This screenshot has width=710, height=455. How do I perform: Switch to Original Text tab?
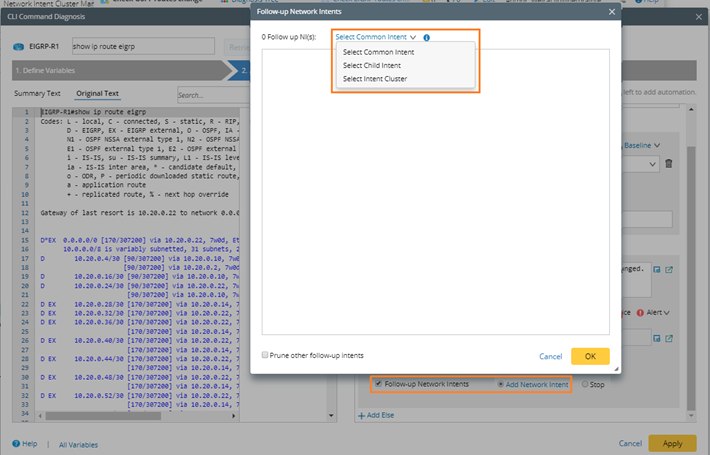tap(97, 93)
